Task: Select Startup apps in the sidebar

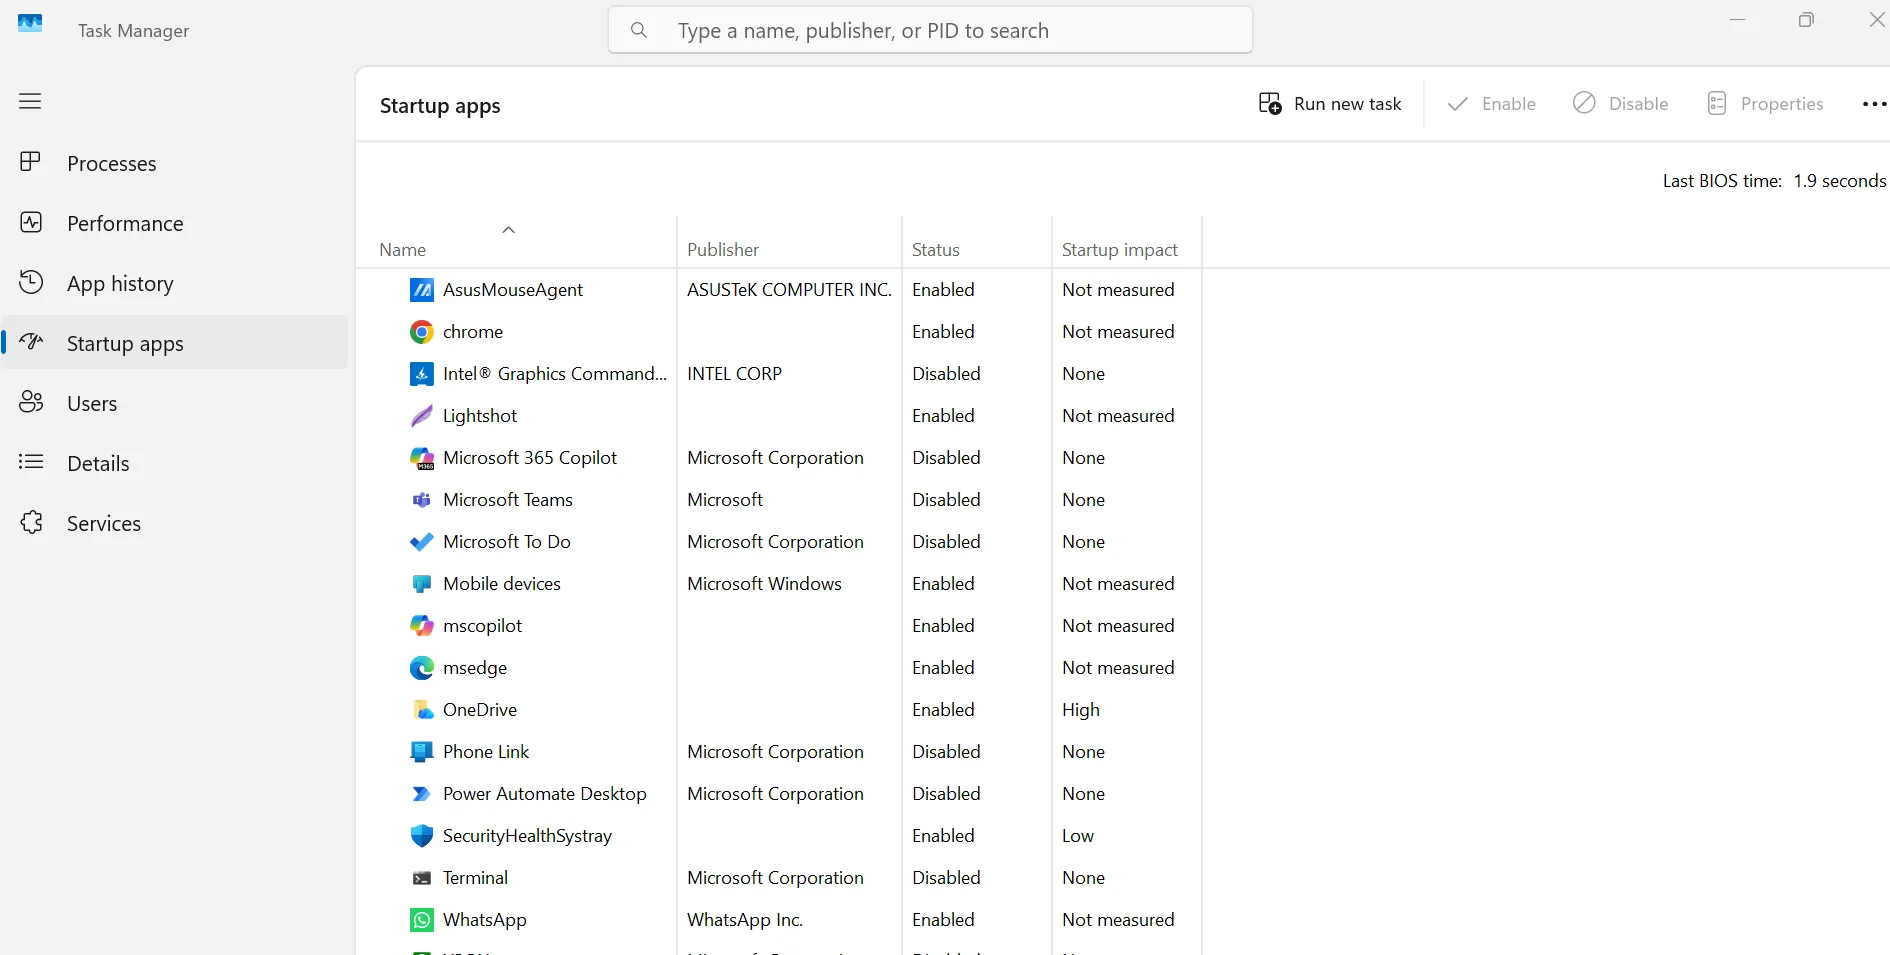Action: (x=175, y=343)
